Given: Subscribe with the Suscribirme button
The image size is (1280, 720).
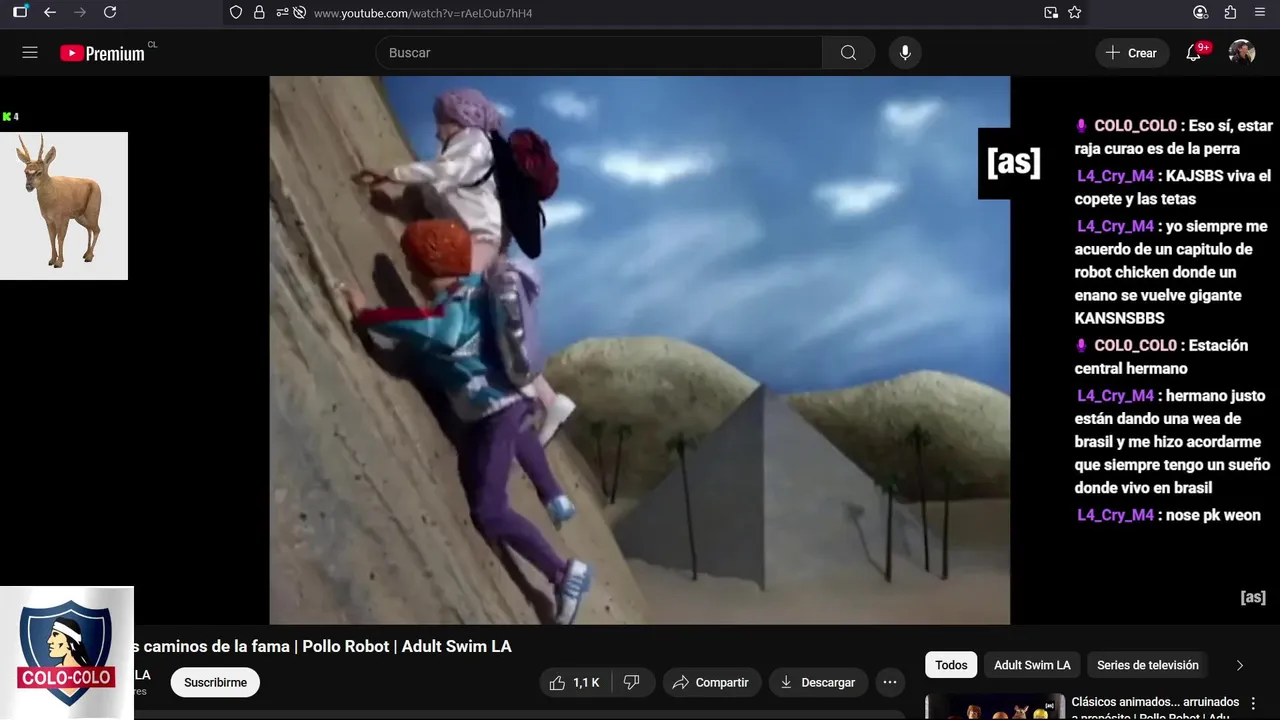Looking at the screenshot, I should [215, 682].
